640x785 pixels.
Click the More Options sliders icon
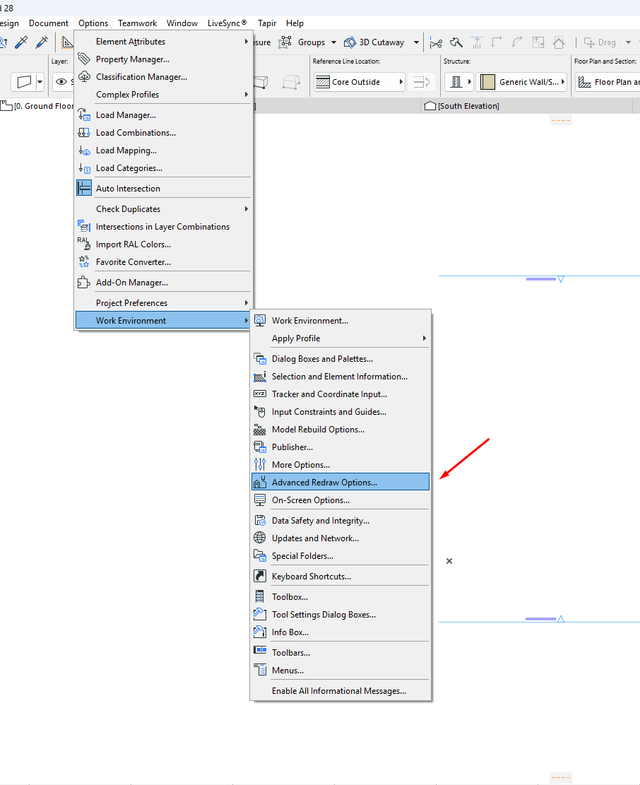260,465
